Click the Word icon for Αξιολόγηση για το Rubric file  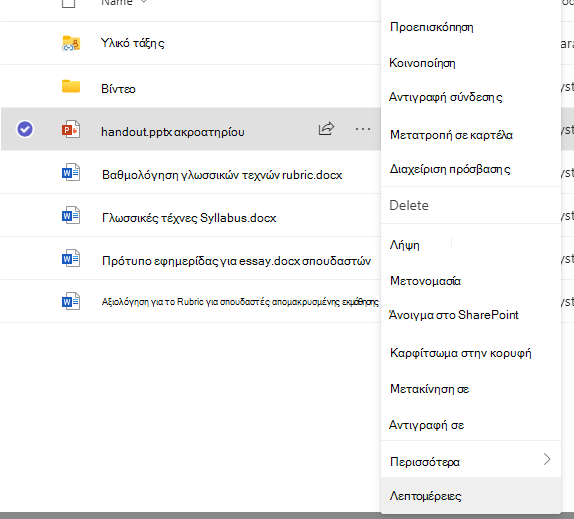71,302
